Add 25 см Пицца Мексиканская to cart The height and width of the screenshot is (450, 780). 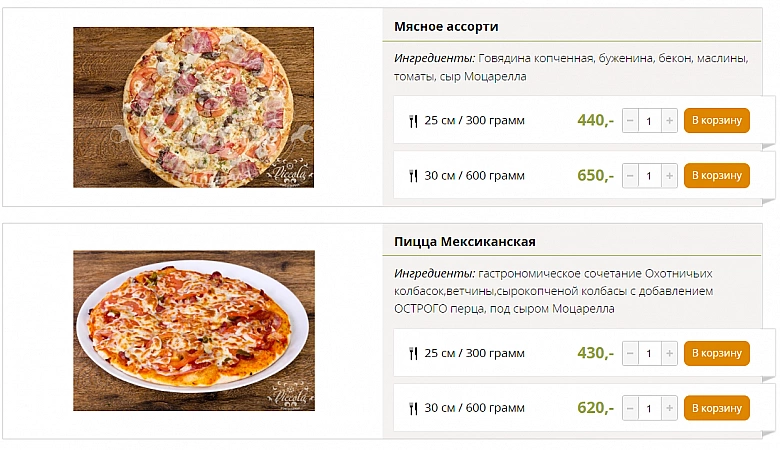[716, 353]
